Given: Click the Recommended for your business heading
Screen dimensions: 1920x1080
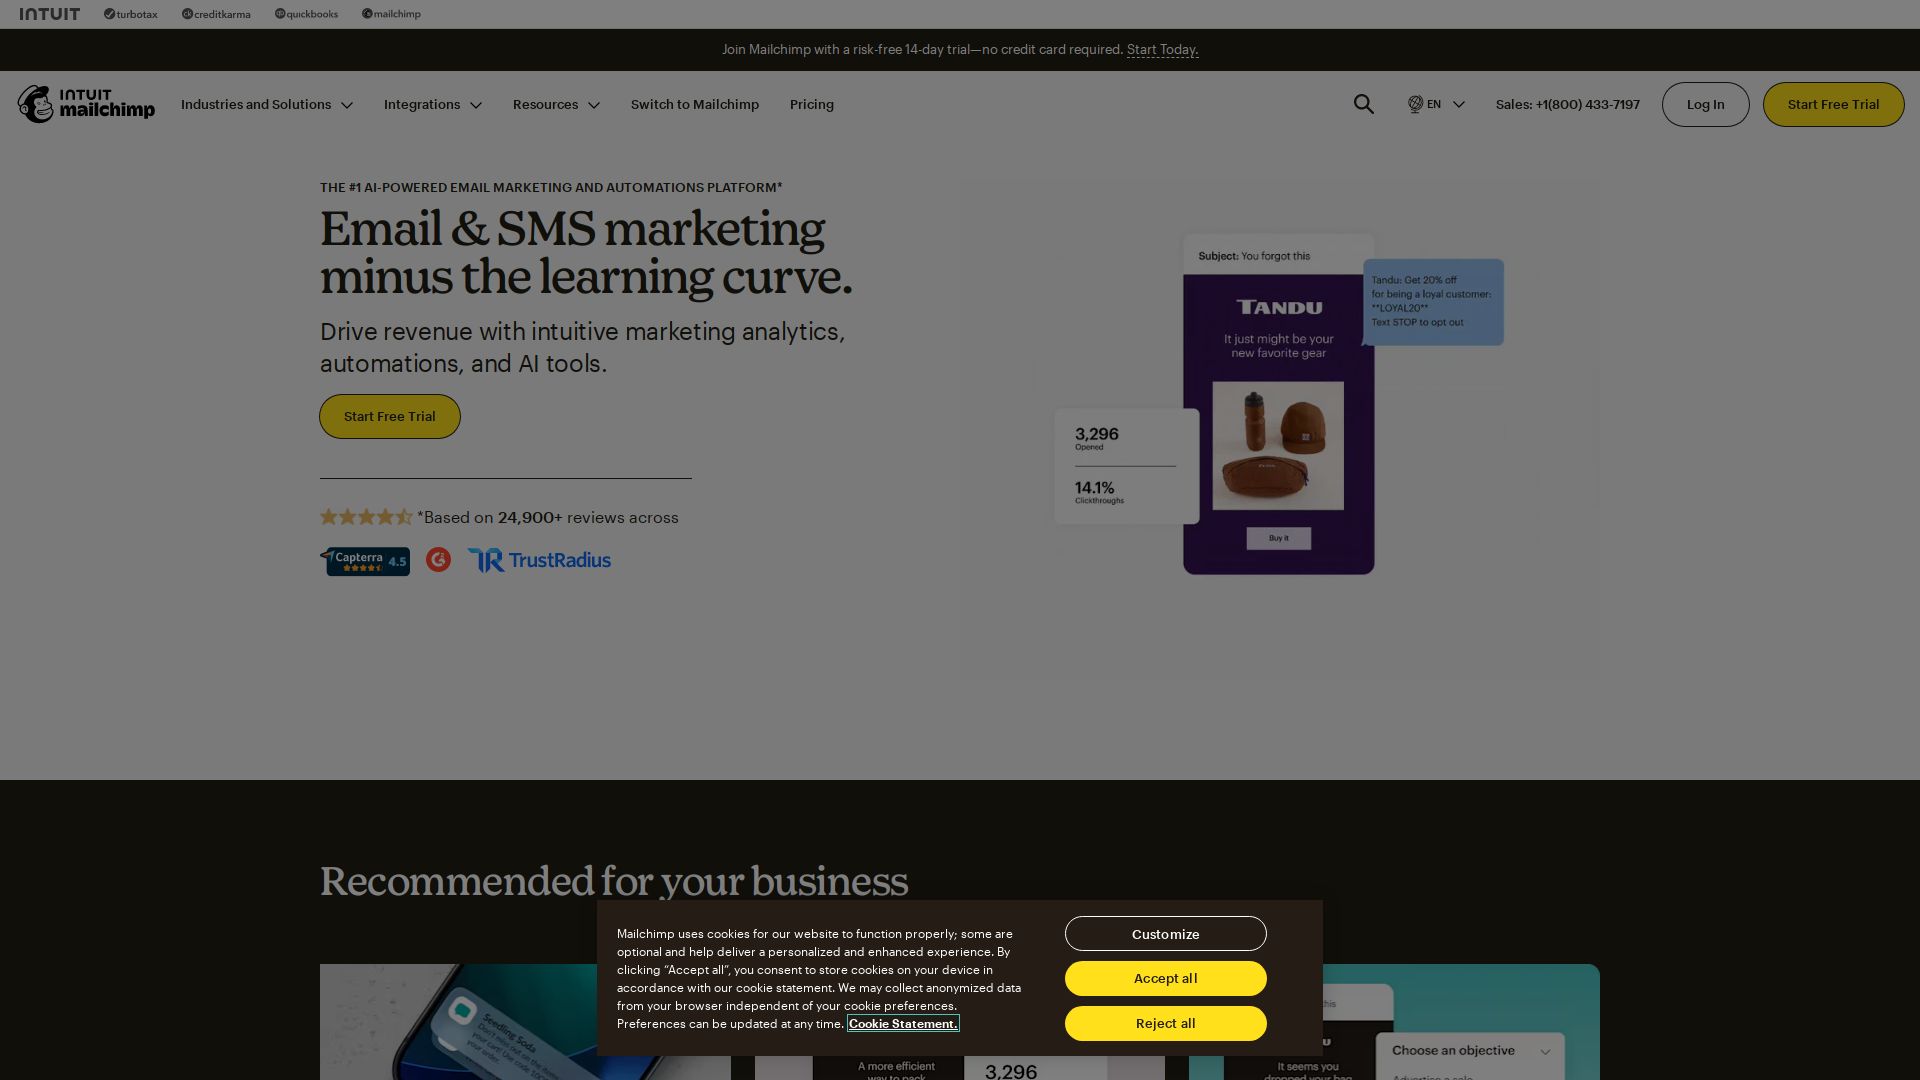Looking at the screenshot, I should coord(614,881).
